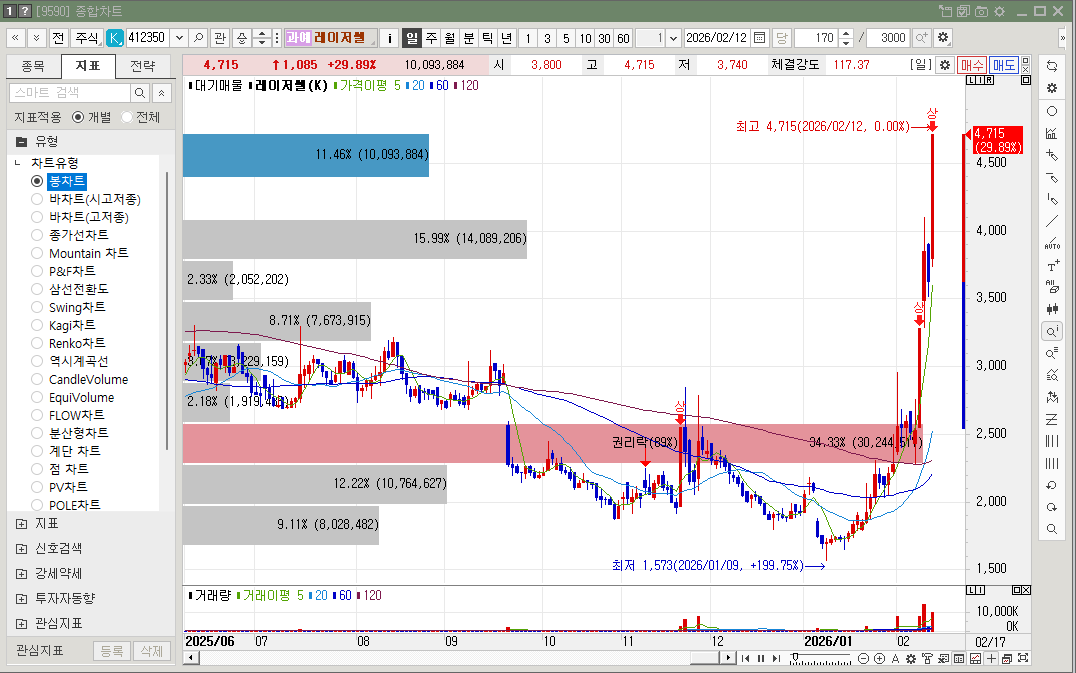Click the erase all drawings tool

click(x=1051, y=287)
